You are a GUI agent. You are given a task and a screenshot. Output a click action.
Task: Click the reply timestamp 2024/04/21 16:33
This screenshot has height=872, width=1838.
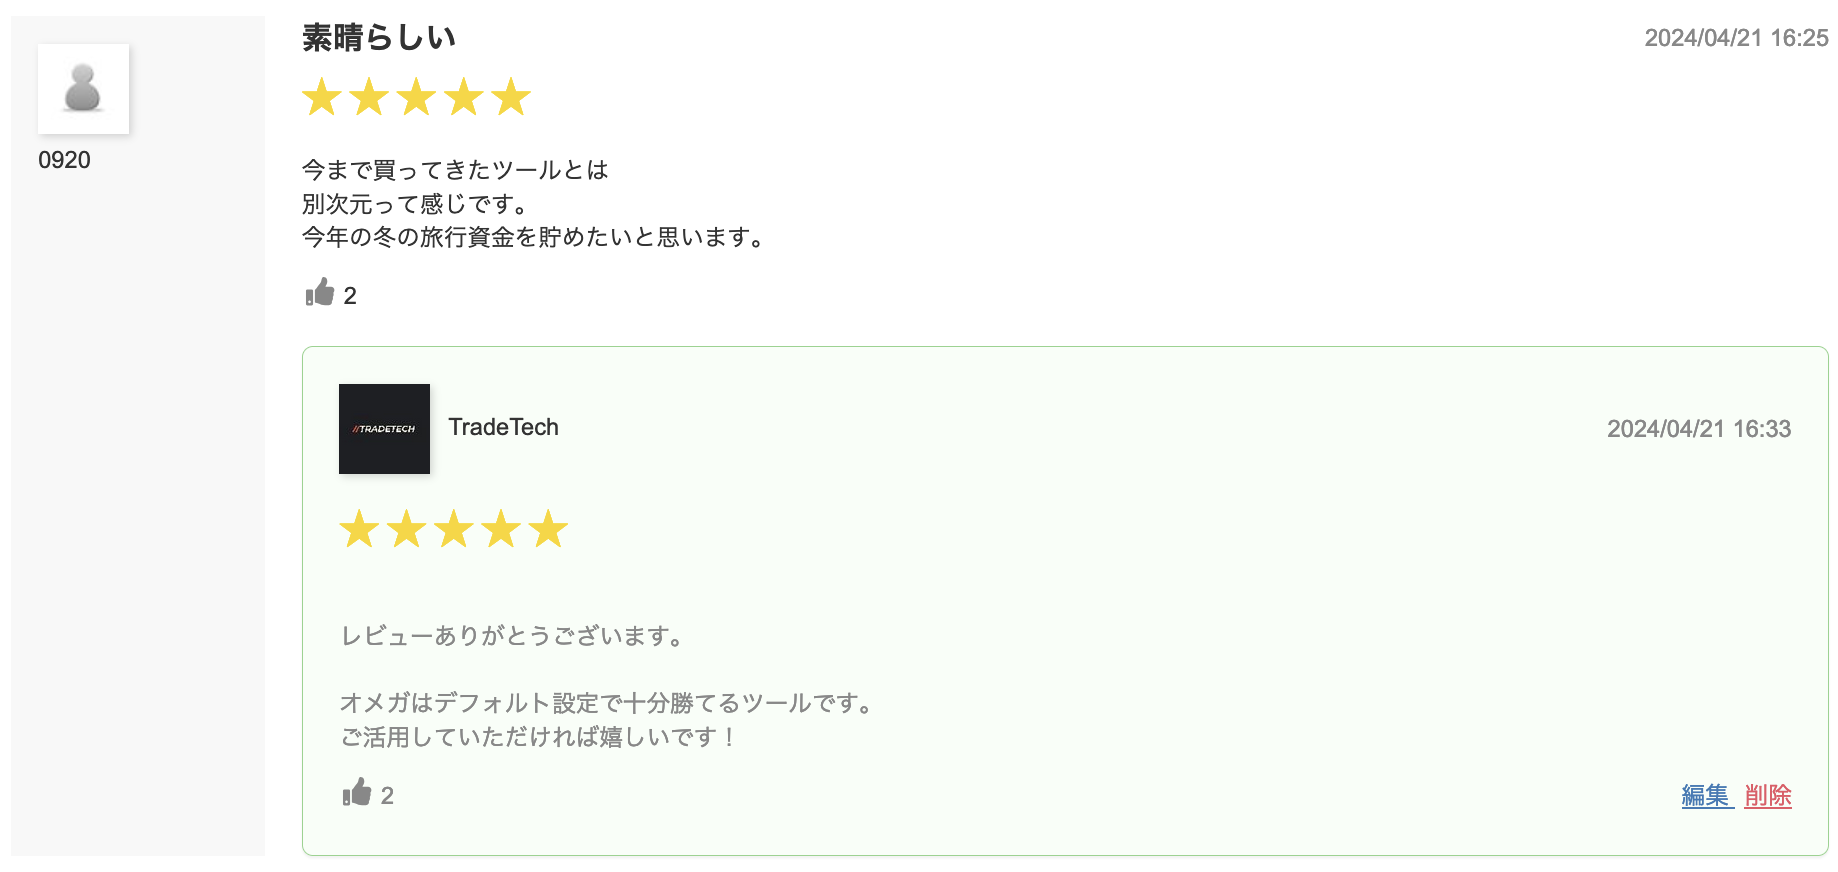click(x=1698, y=429)
